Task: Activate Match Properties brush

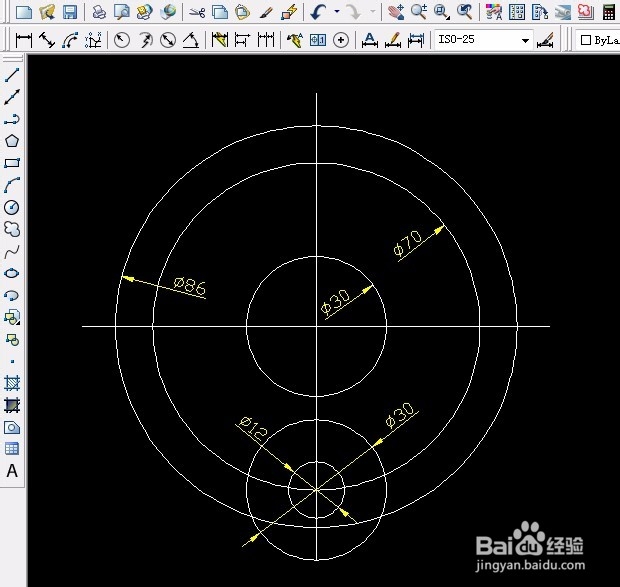Action: [266, 12]
